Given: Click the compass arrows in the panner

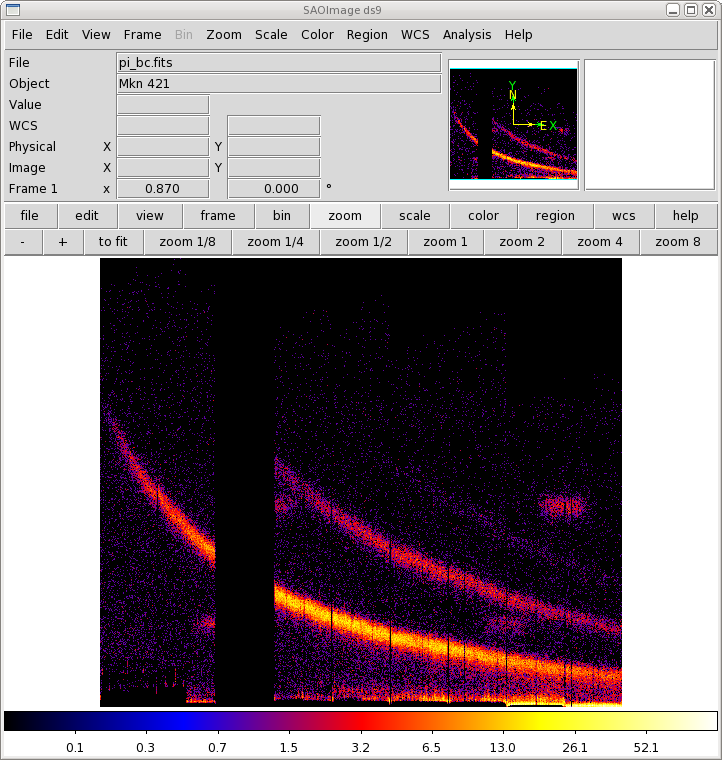Looking at the screenshot, I should 532,107.
